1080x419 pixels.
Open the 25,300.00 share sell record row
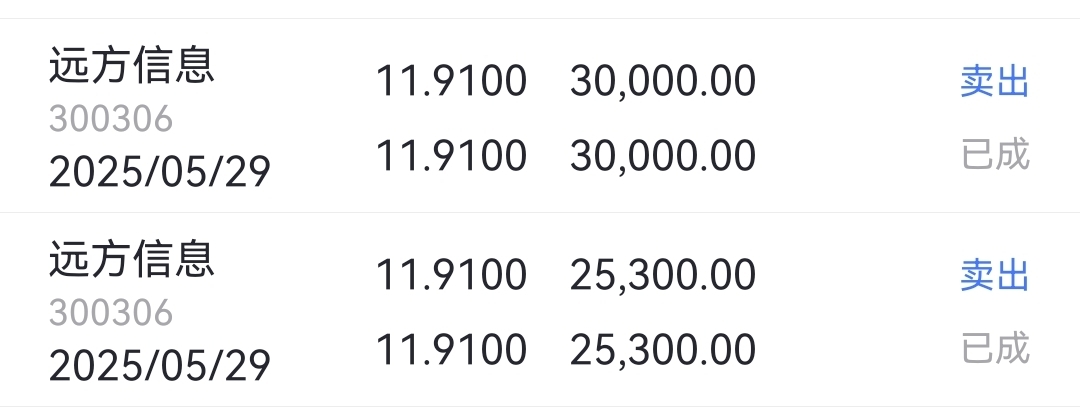click(540, 310)
